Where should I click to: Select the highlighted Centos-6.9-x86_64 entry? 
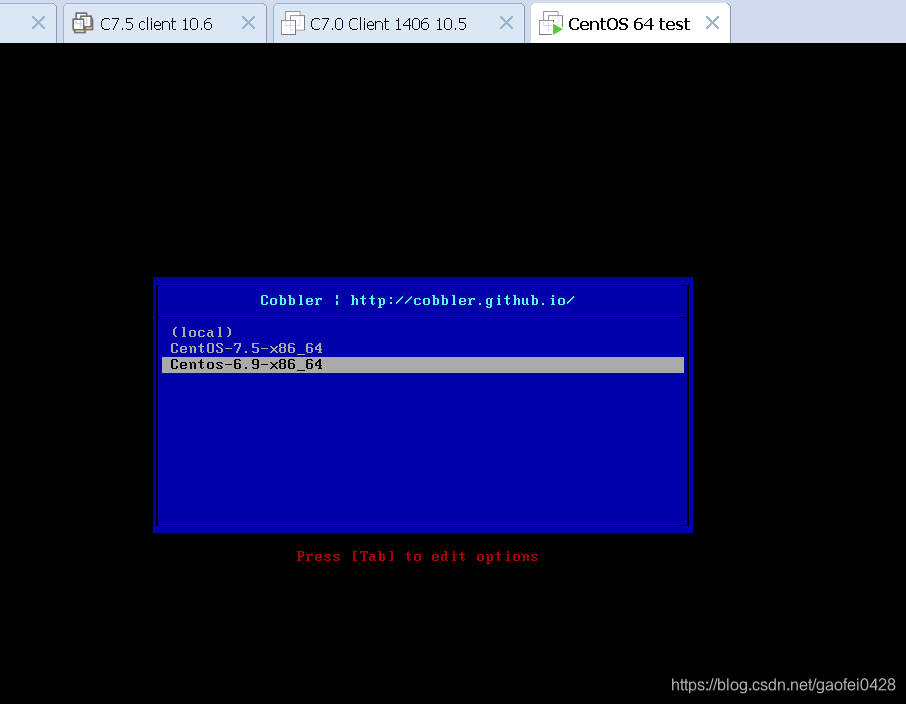point(423,365)
